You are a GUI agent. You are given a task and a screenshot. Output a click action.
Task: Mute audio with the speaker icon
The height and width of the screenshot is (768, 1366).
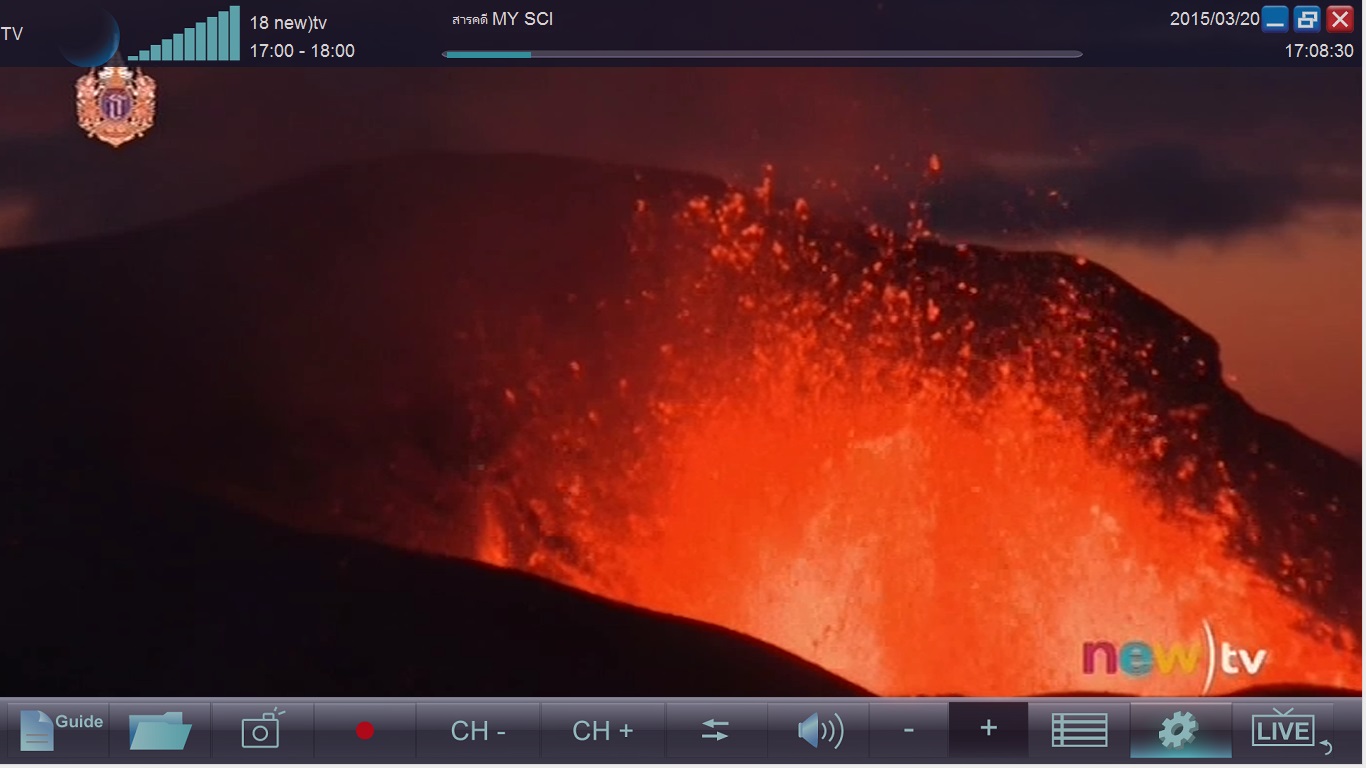[x=819, y=730]
